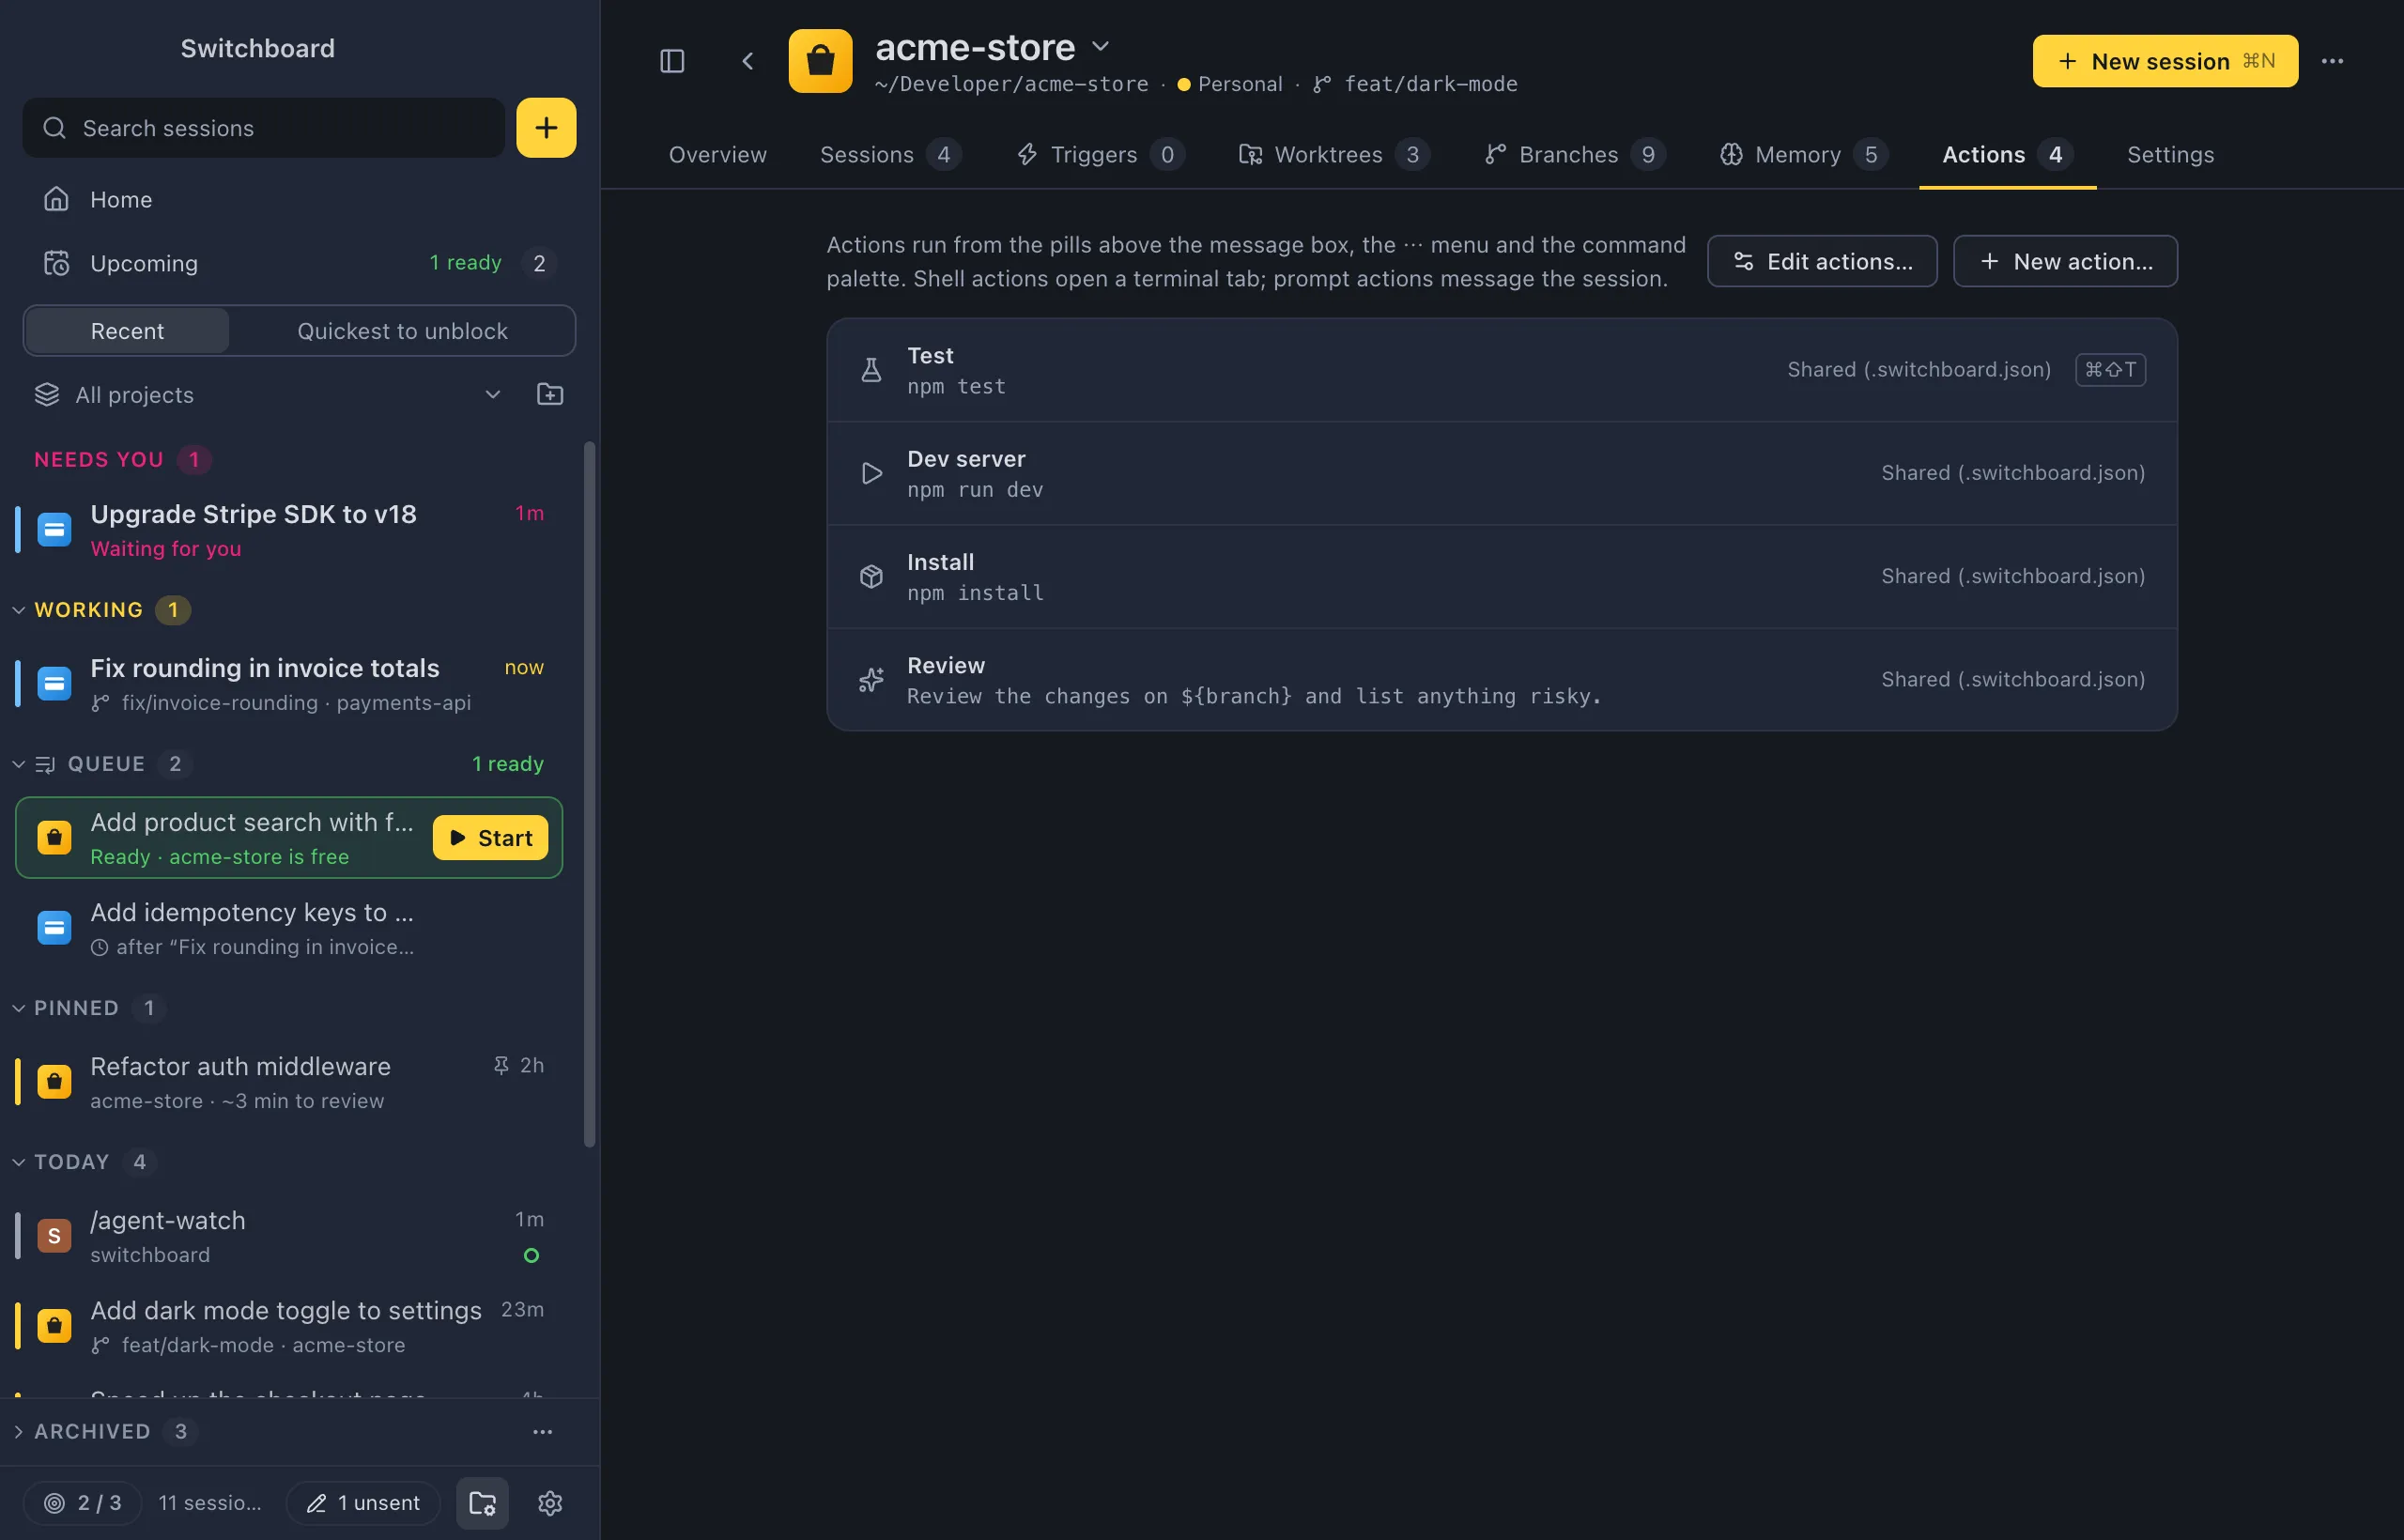Click the ⌘⇧T shortcut badge on Test
Image resolution: width=2404 pixels, height=1540 pixels.
[x=2110, y=370]
